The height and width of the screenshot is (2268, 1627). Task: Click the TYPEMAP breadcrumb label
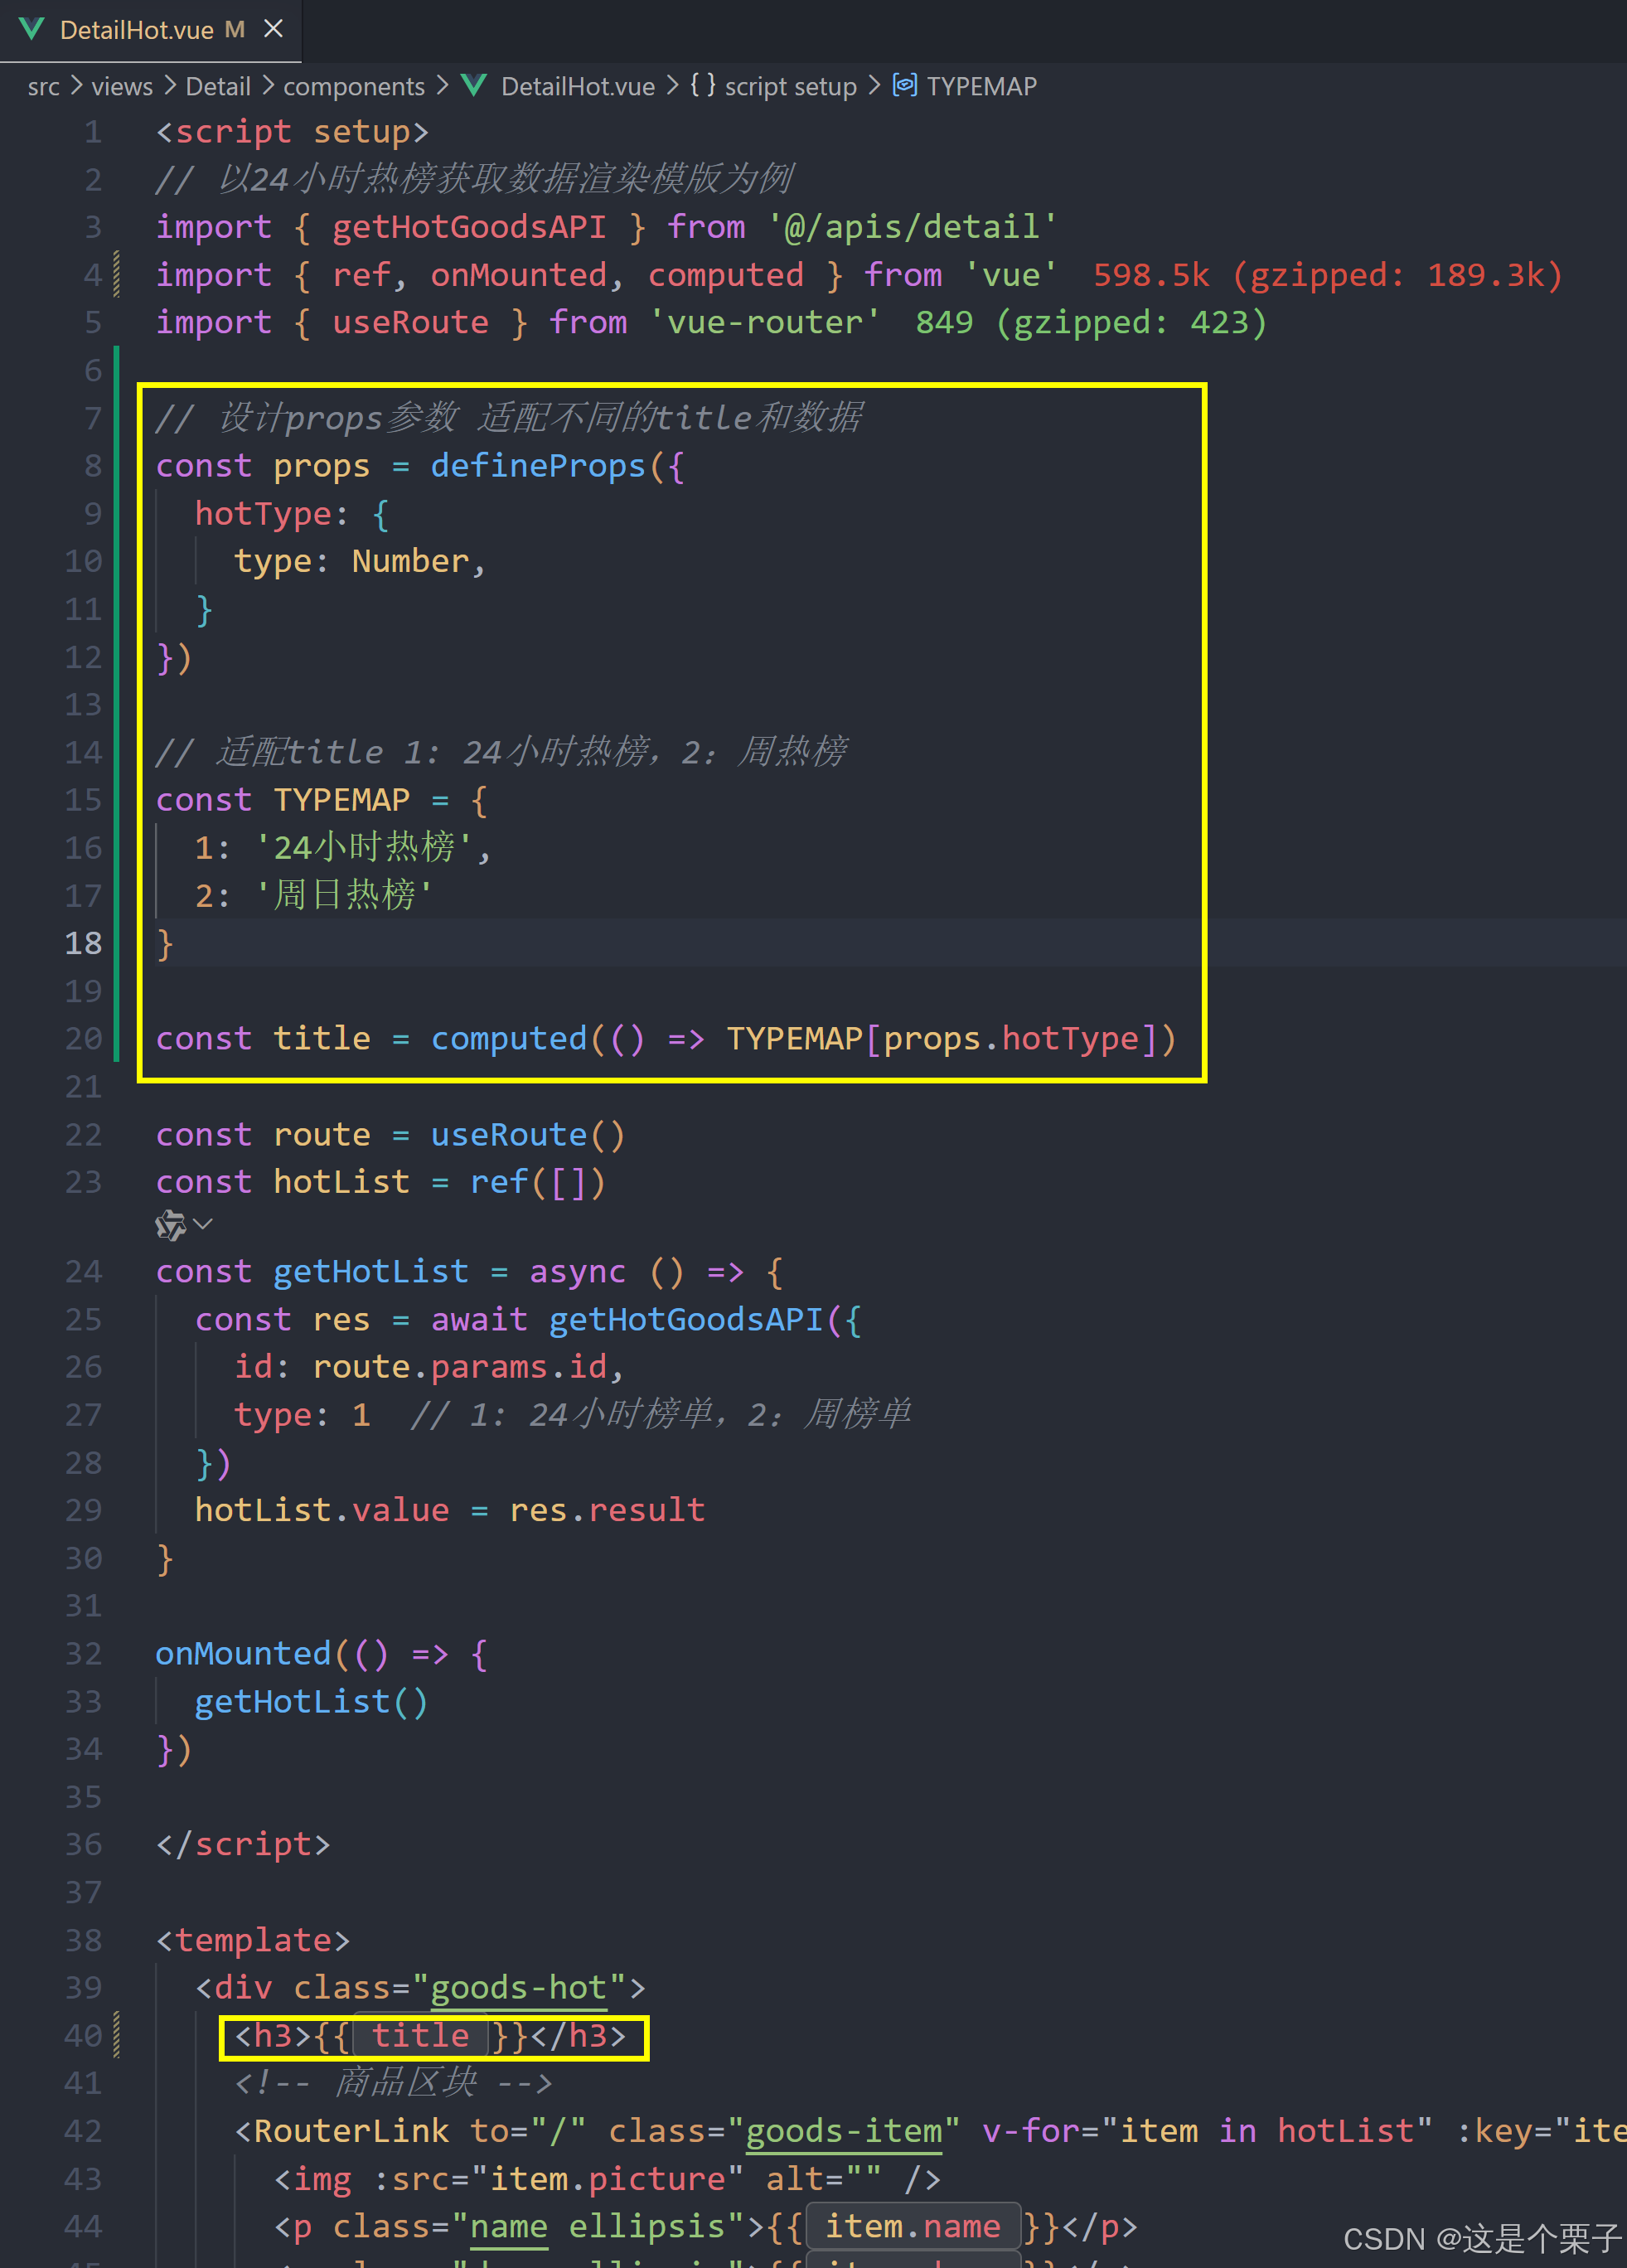point(981,87)
